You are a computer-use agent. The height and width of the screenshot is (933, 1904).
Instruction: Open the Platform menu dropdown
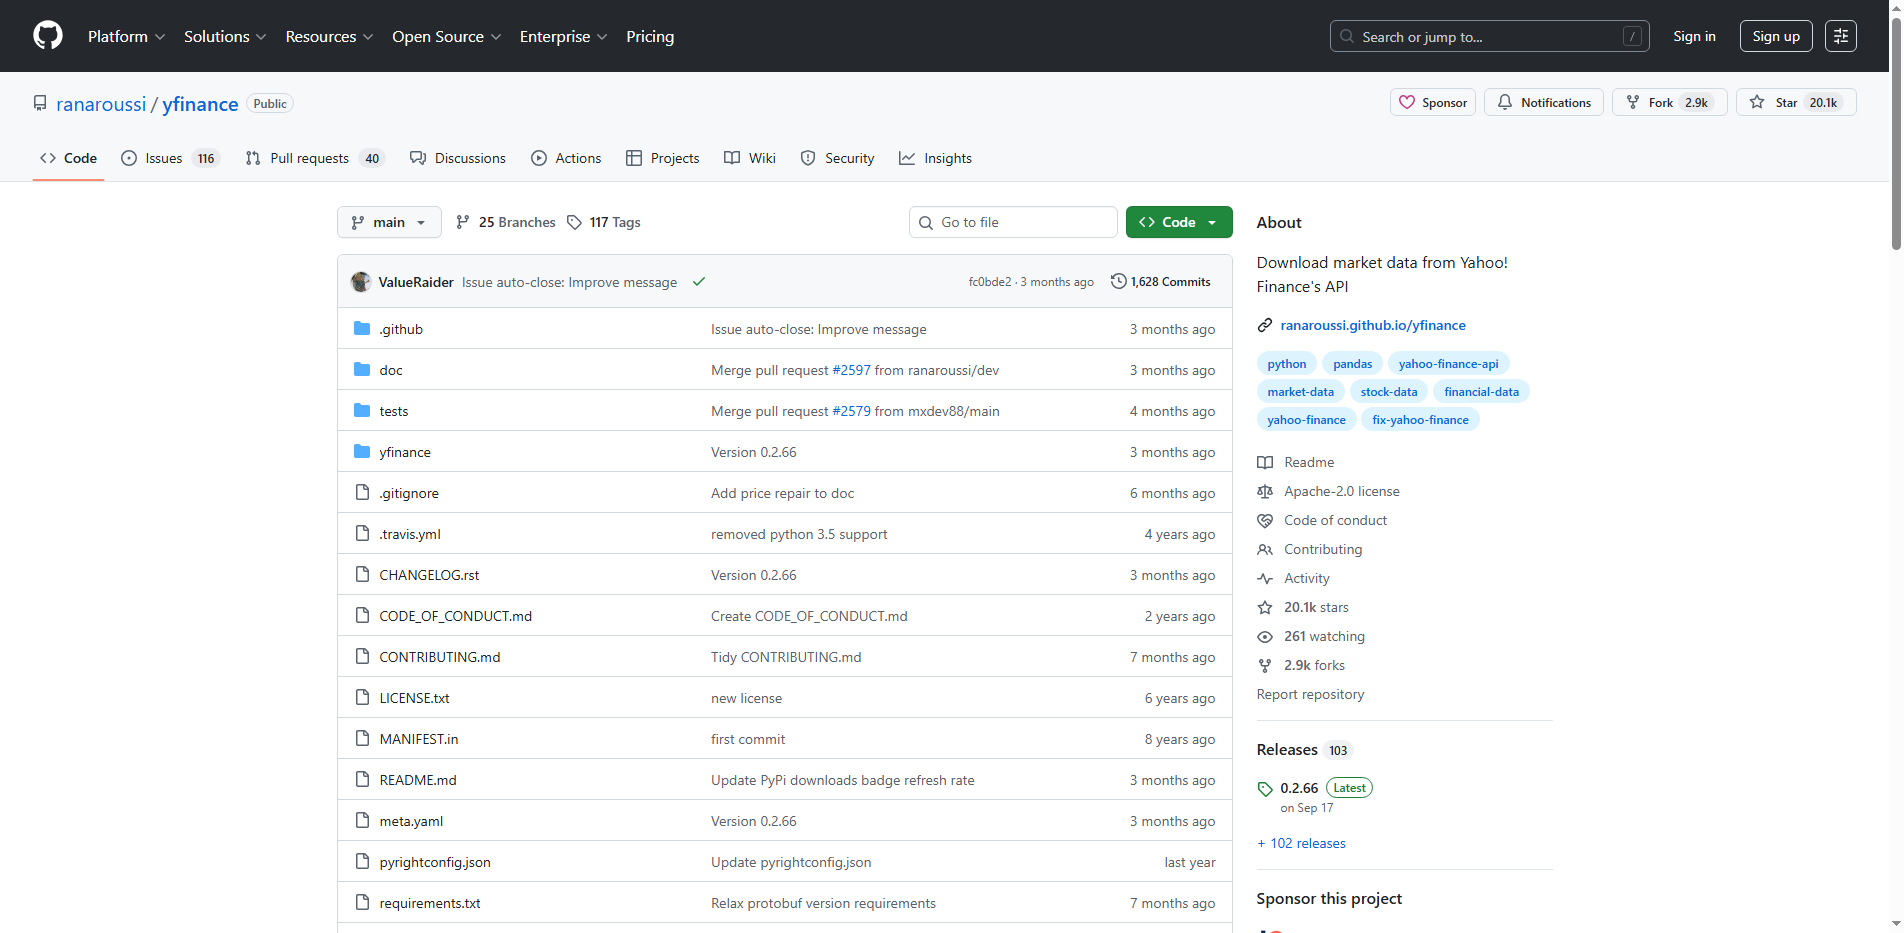point(126,36)
